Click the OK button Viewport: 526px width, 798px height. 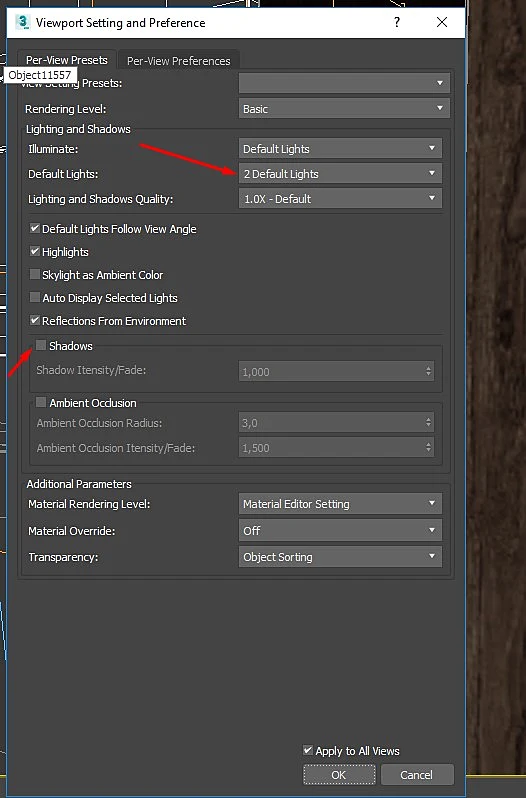coord(339,775)
